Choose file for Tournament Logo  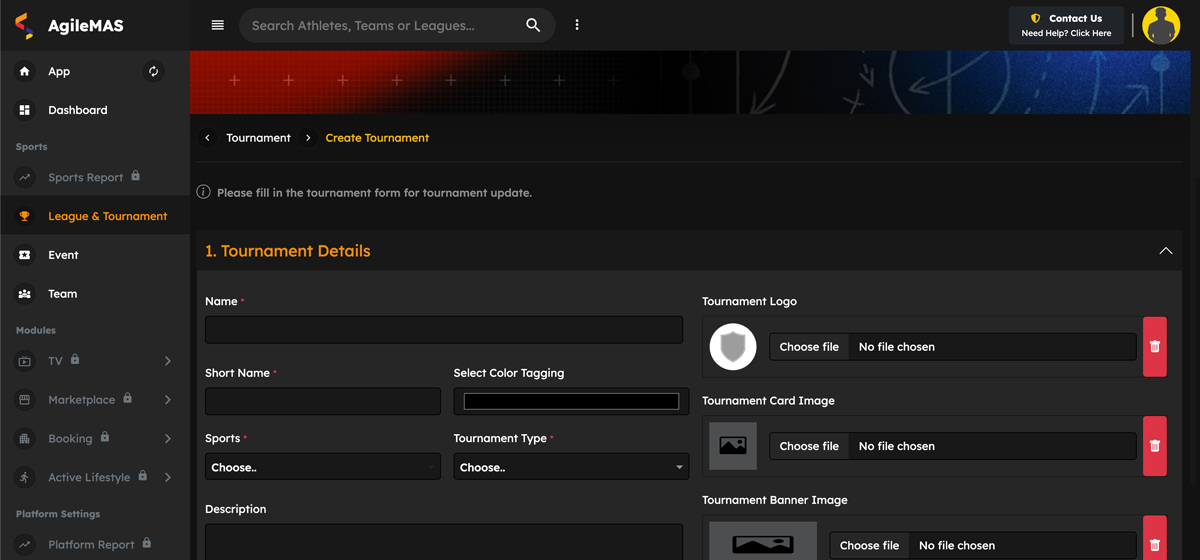(x=809, y=347)
